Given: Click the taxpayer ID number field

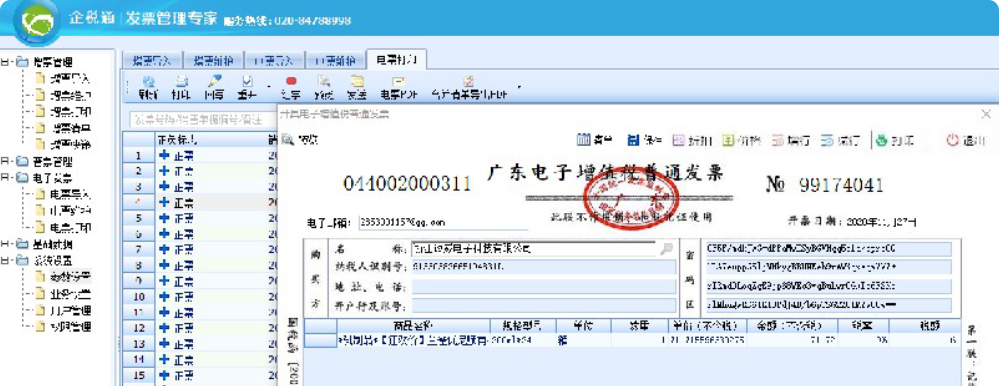Looking at the screenshot, I should click(544, 268).
